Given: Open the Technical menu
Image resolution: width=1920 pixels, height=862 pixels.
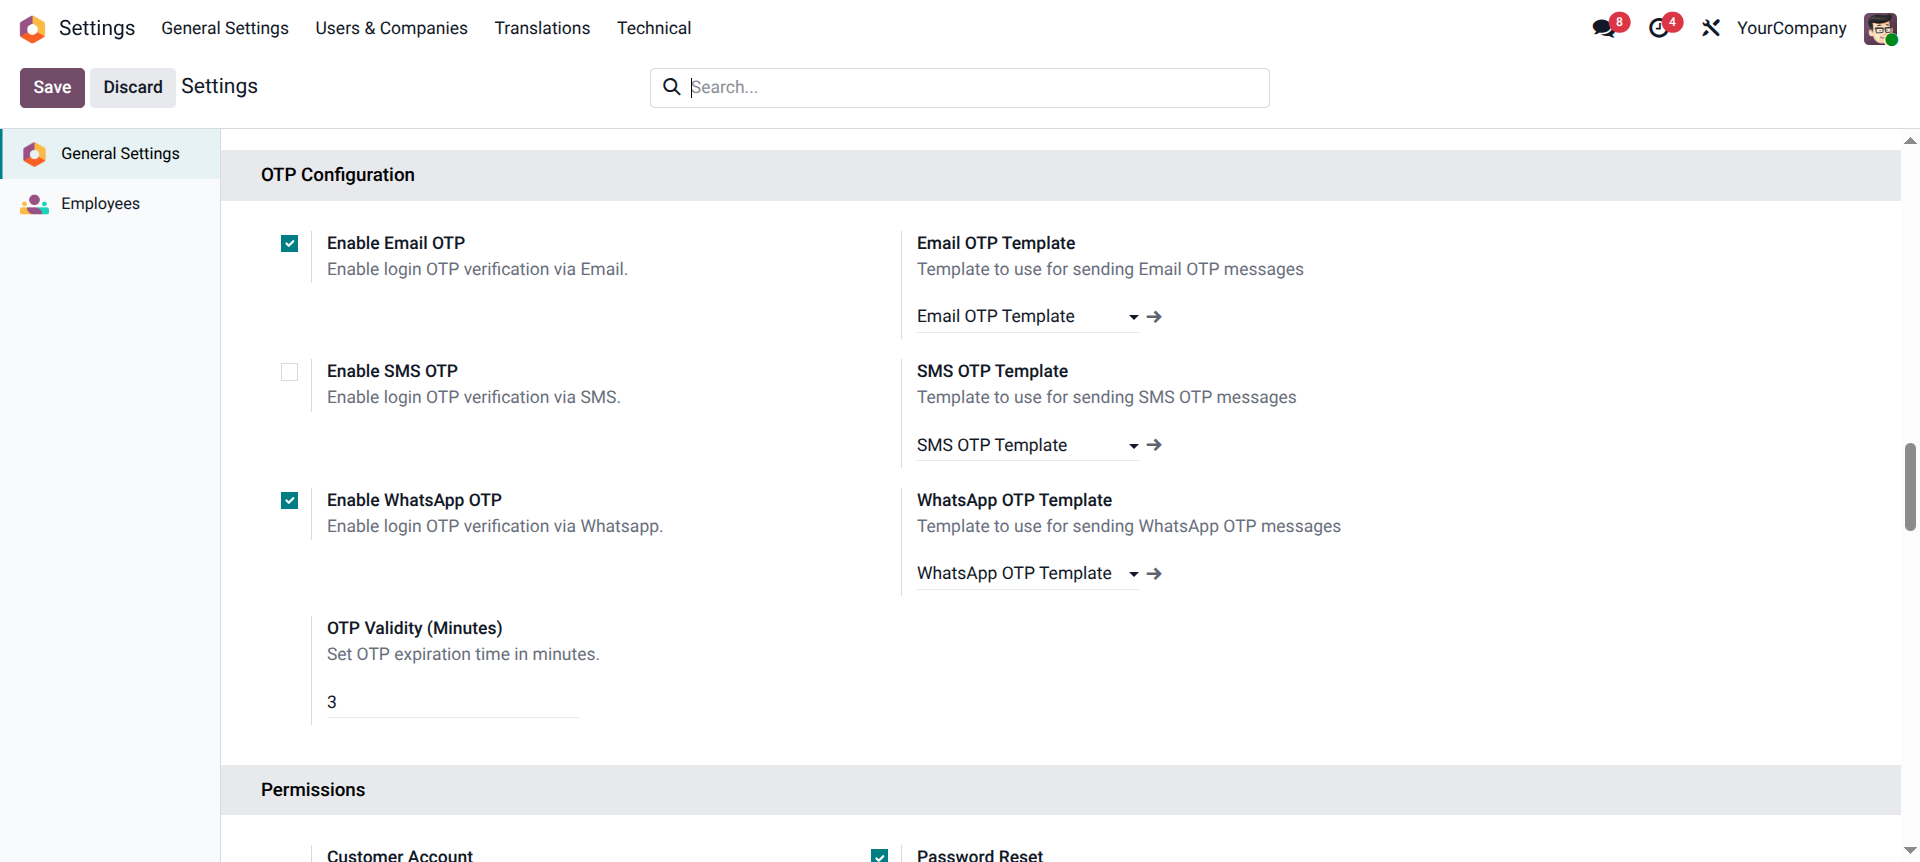Looking at the screenshot, I should click(653, 28).
